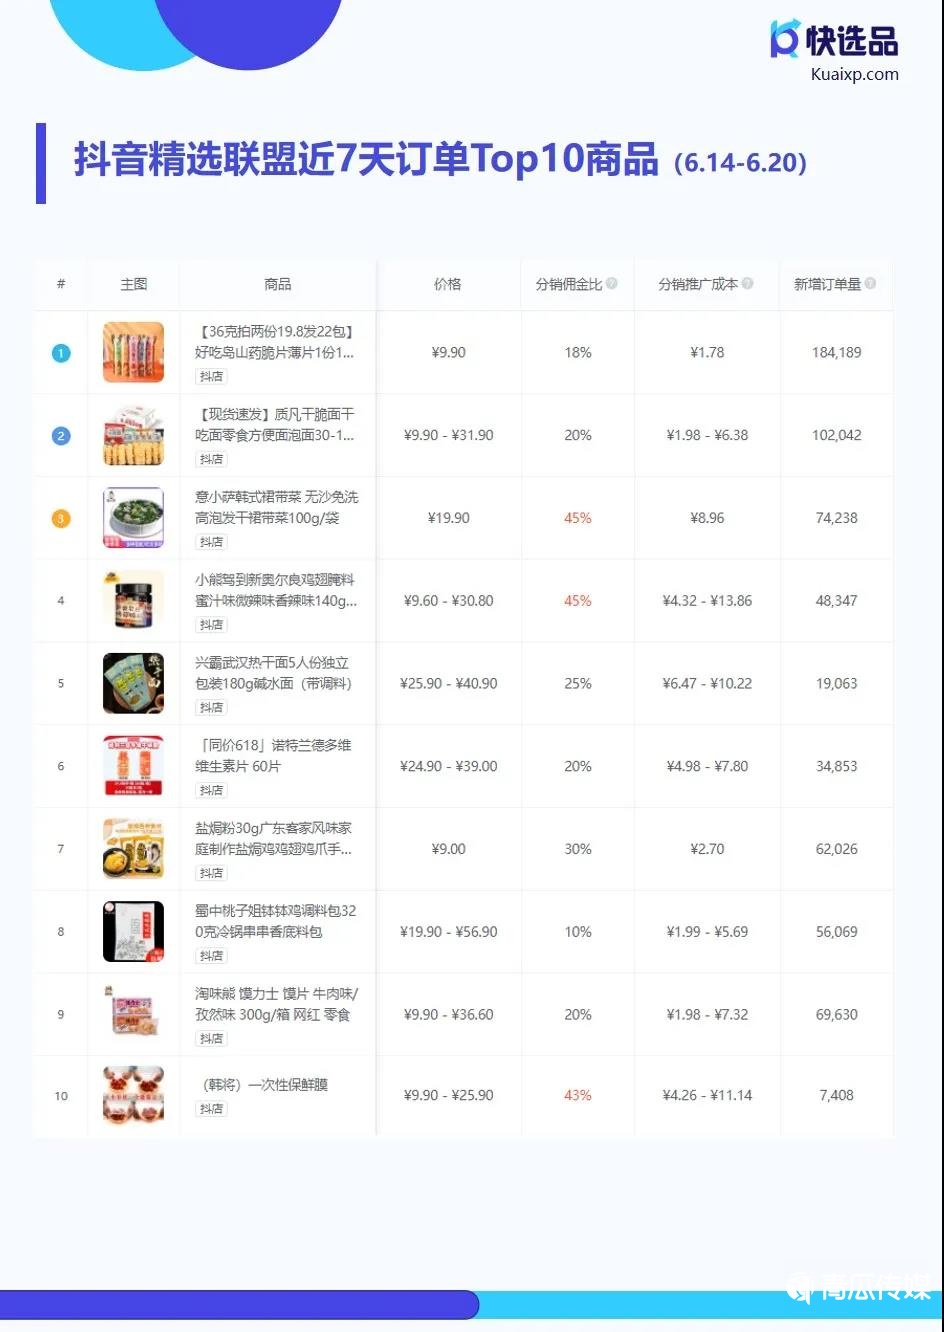Click the 184,189 order count cell
This screenshot has height=1332, width=944.
pos(836,353)
